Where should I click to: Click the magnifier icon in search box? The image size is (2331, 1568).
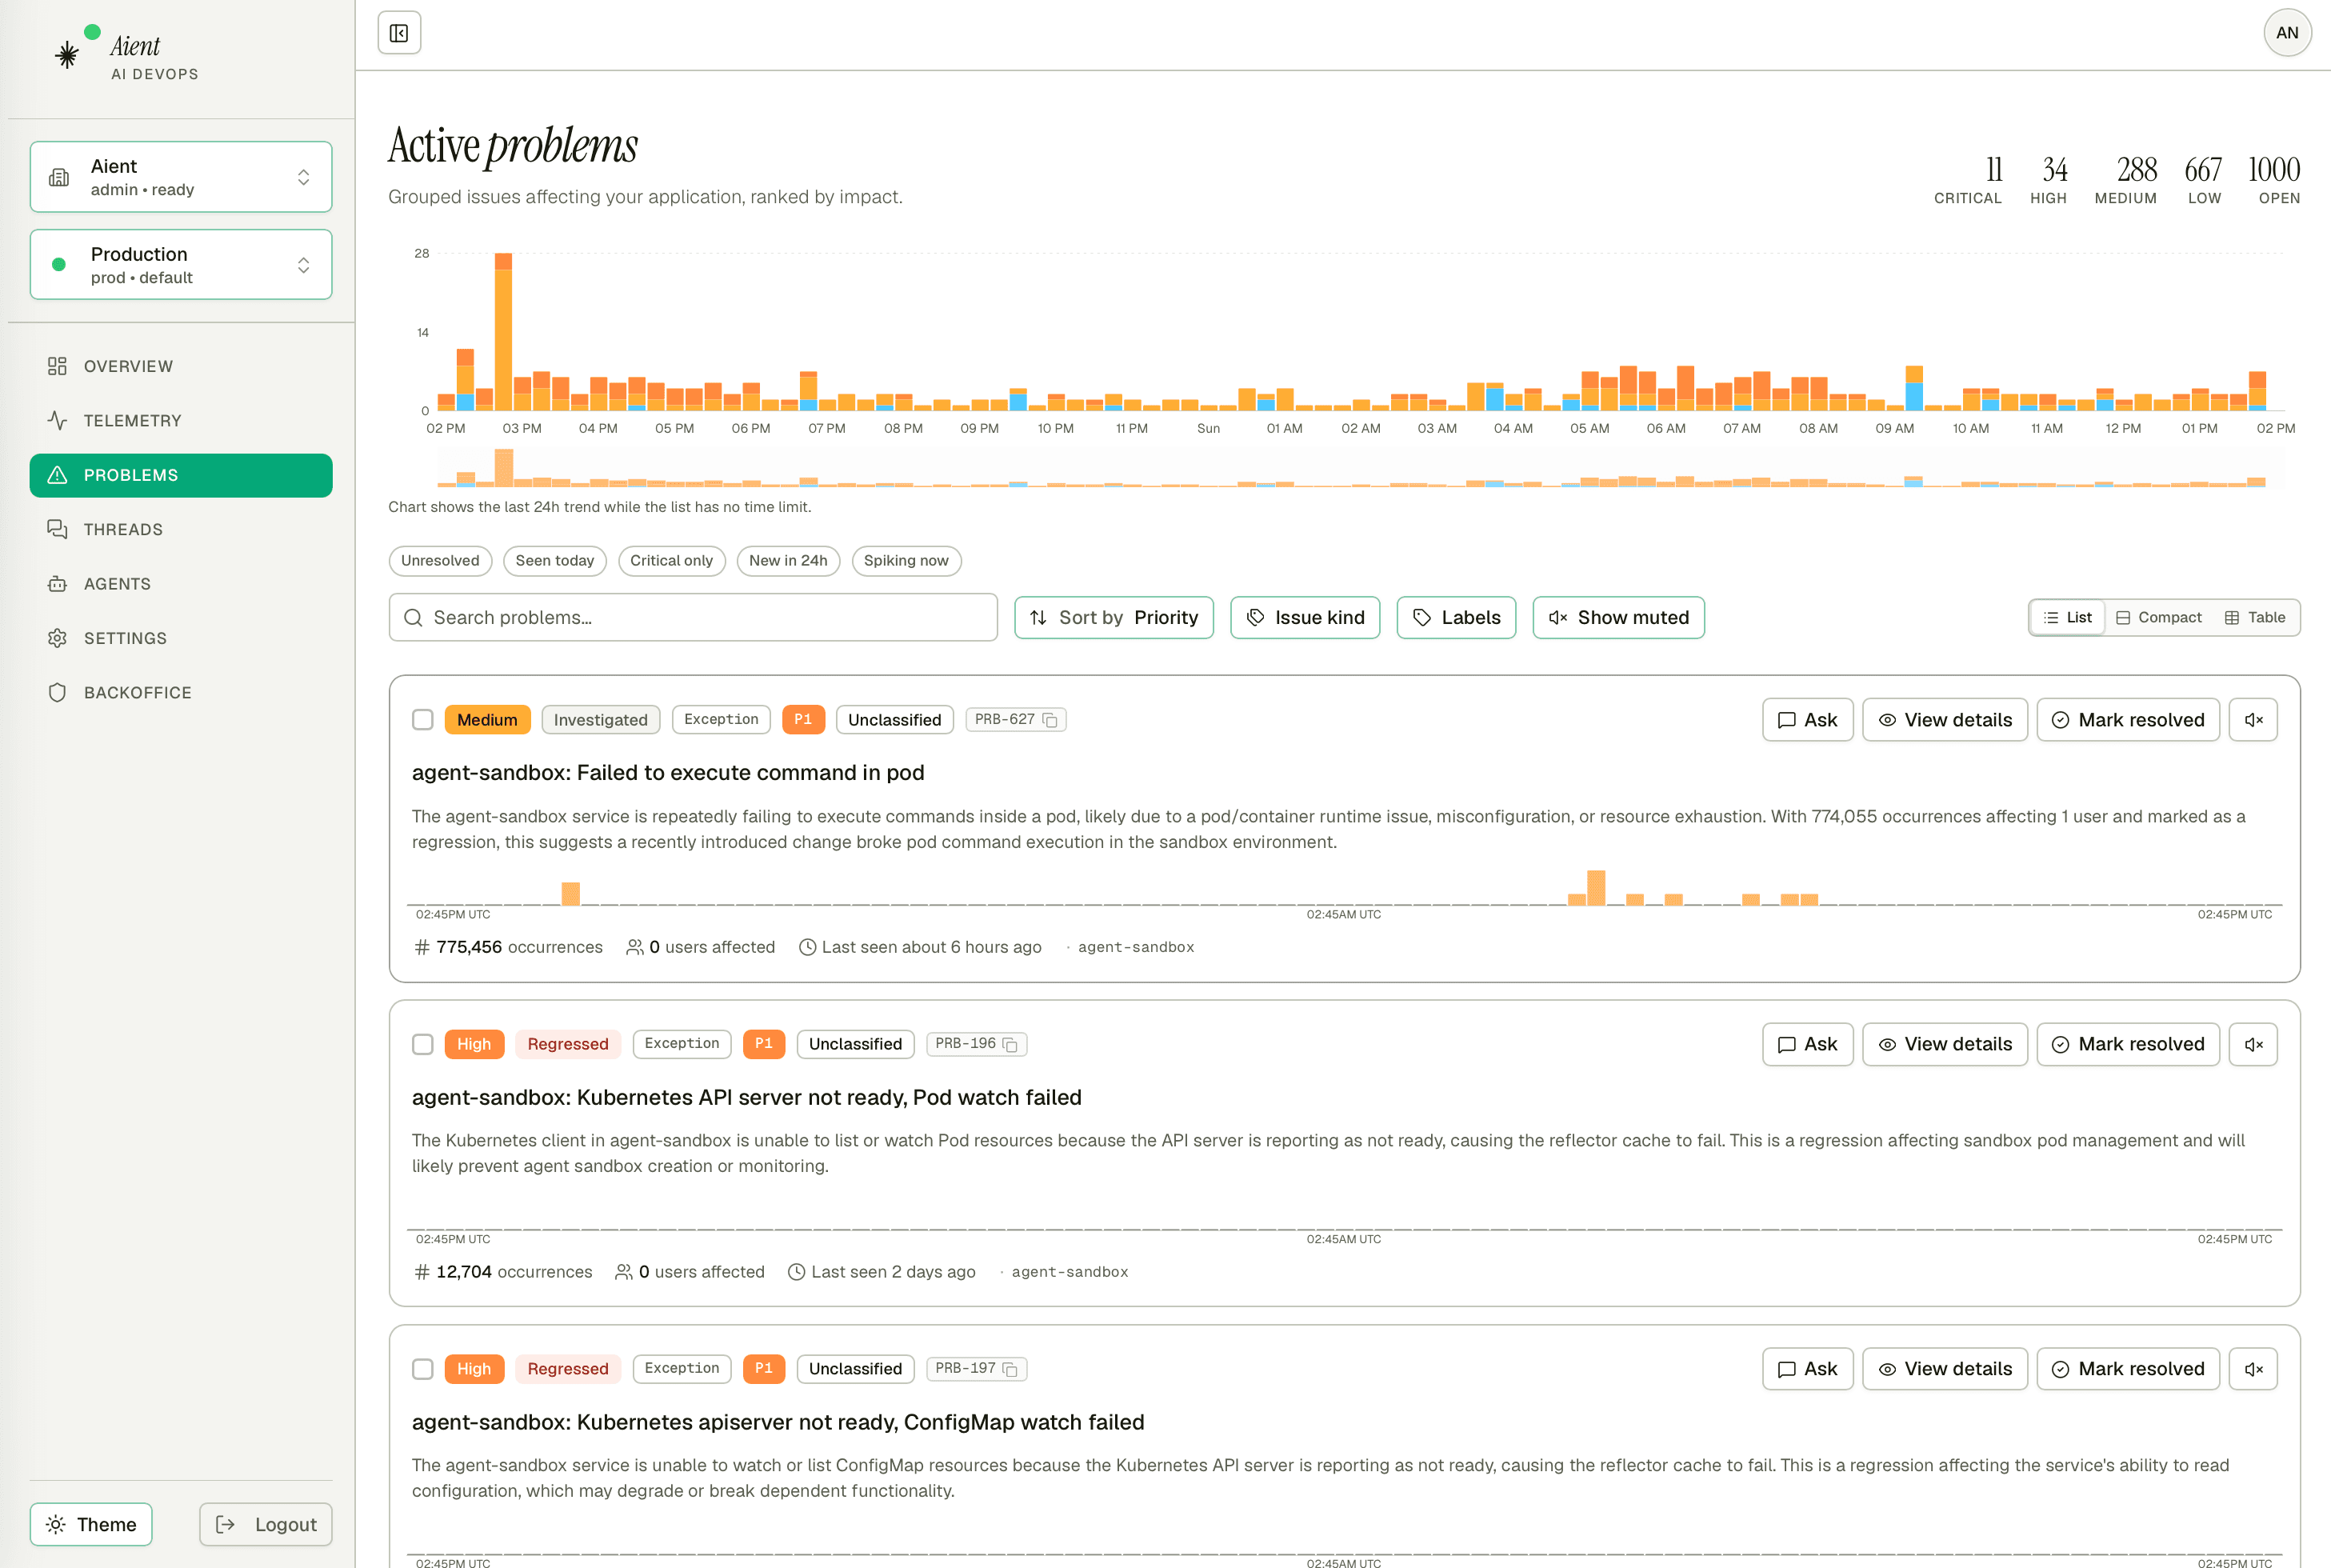coord(413,618)
